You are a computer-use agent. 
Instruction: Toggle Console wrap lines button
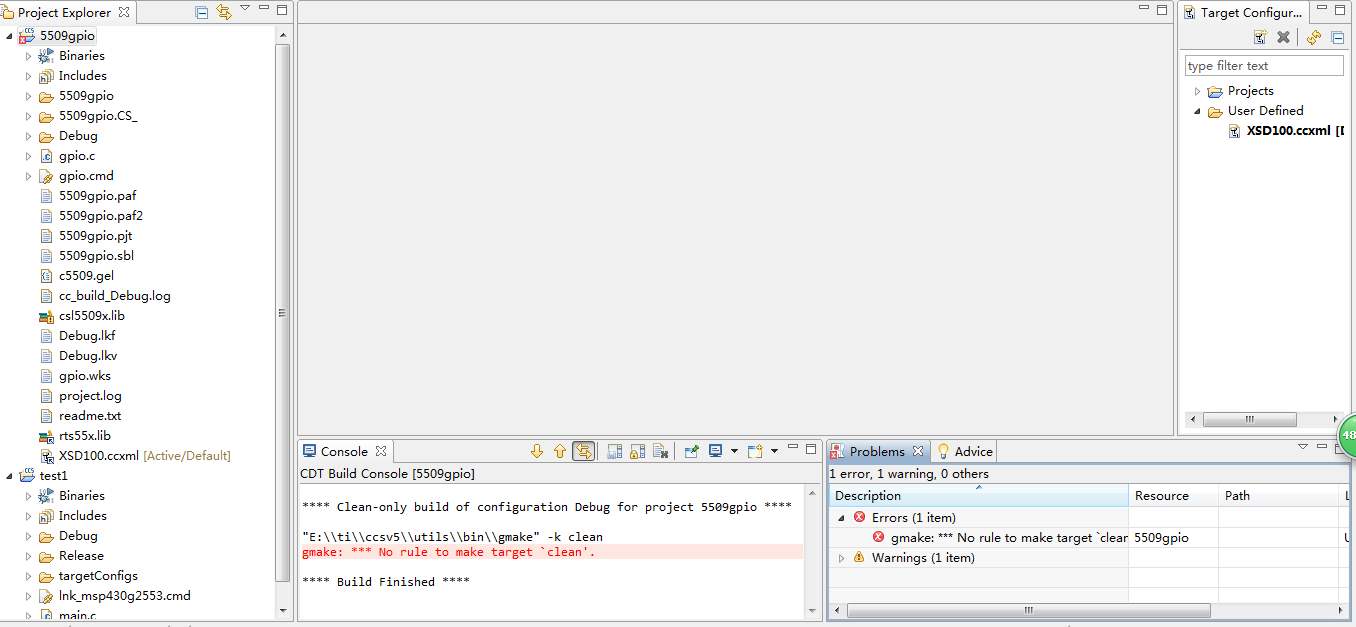click(584, 451)
